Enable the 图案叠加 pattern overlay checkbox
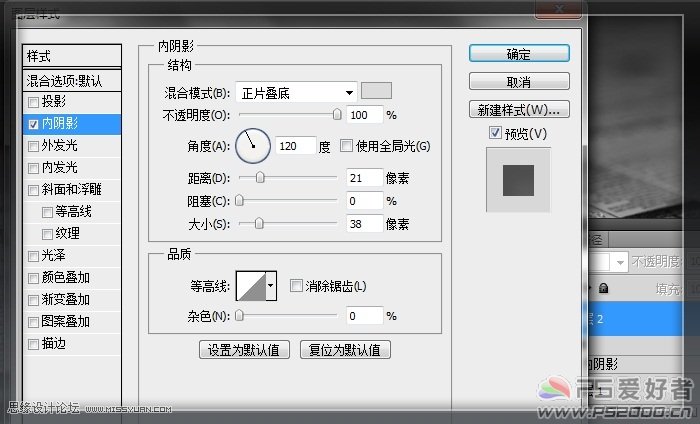This screenshot has height=424, width=700. coord(33,322)
